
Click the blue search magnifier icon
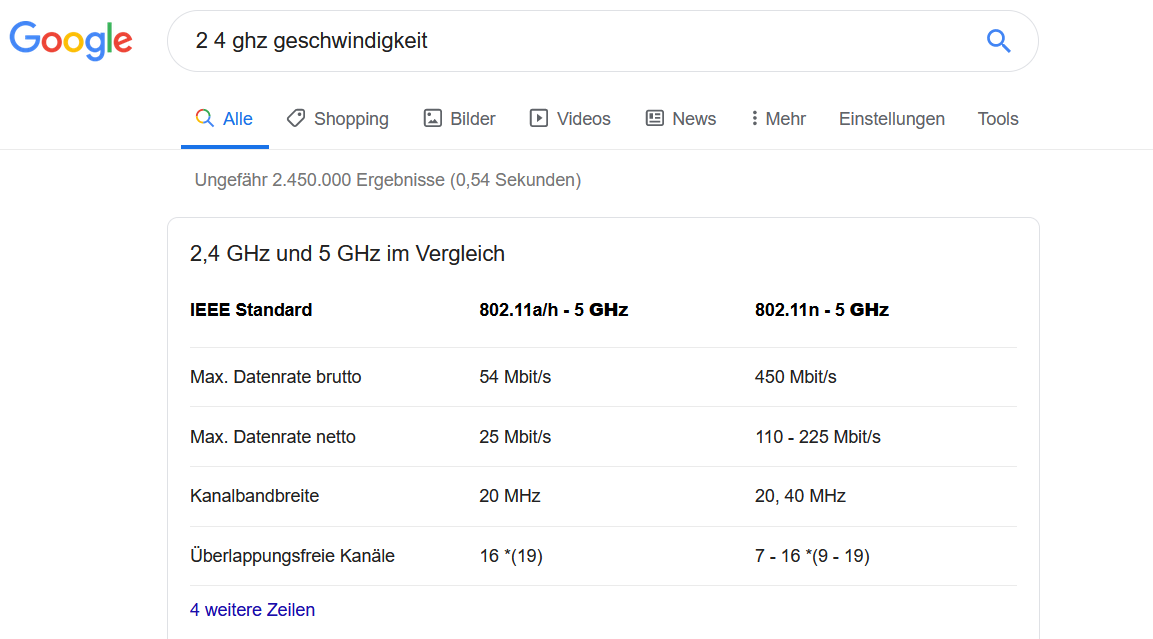998,40
